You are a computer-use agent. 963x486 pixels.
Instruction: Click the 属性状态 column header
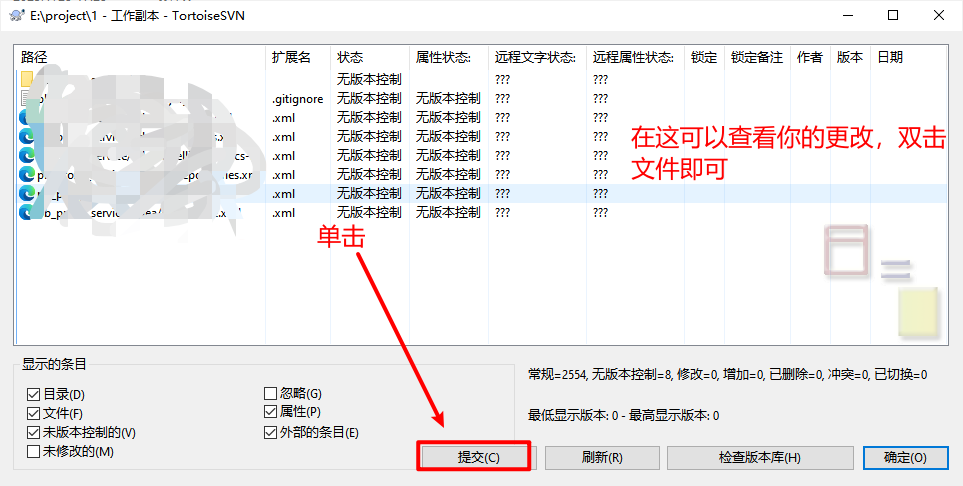tap(449, 57)
